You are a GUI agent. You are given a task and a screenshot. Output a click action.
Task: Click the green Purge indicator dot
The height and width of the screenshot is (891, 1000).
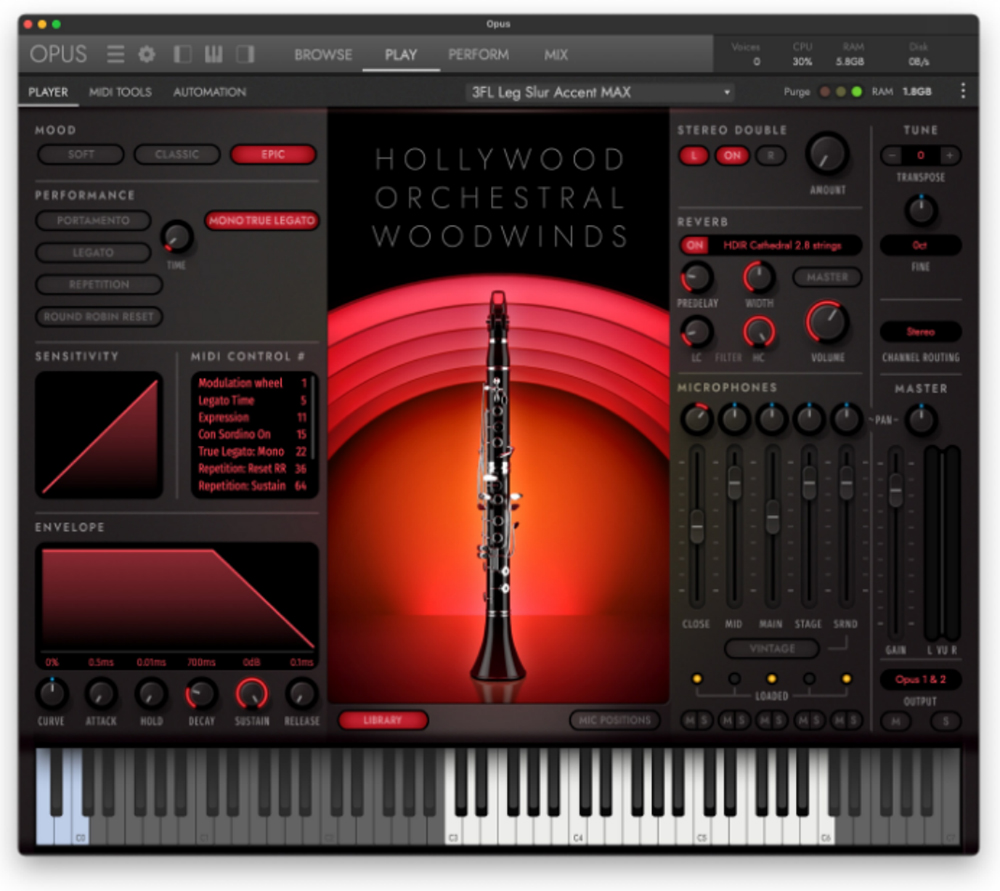[x=857, y=92]
